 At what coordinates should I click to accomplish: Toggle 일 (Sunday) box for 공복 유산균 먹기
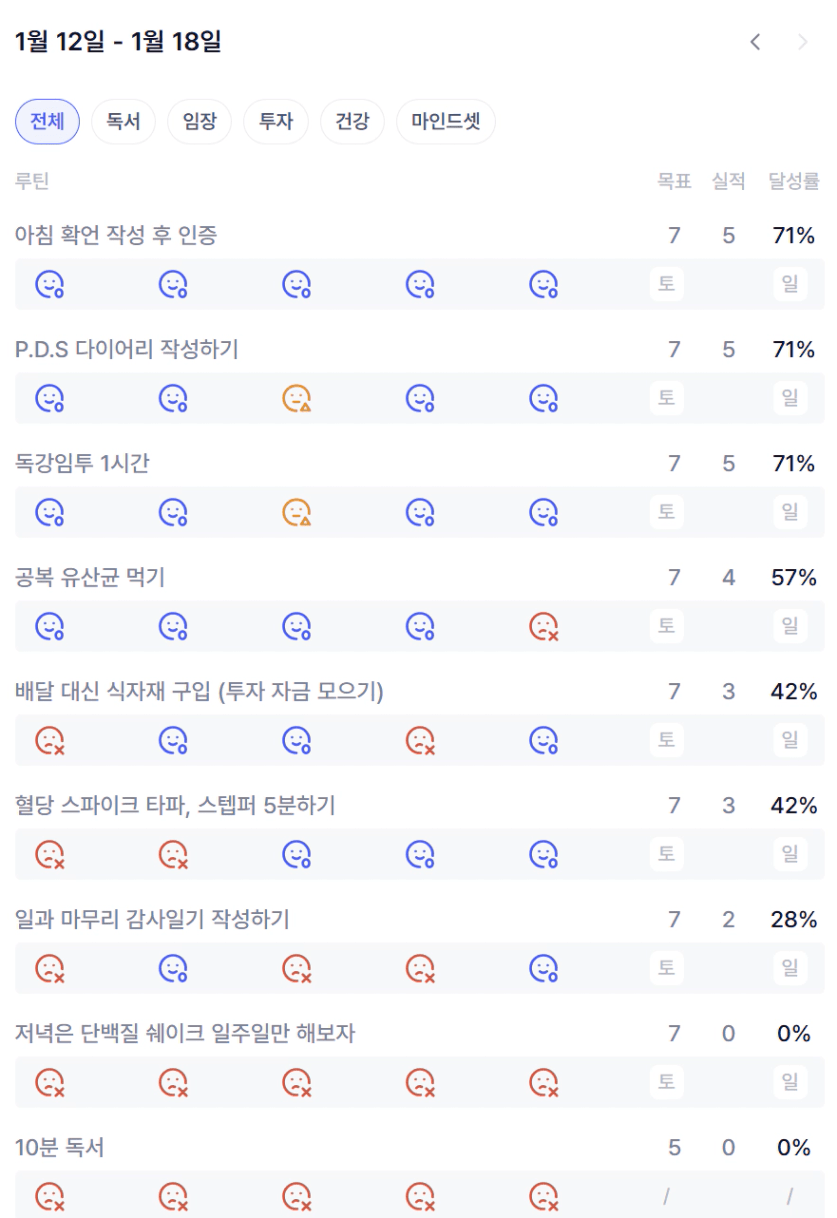tap(790, 626)
